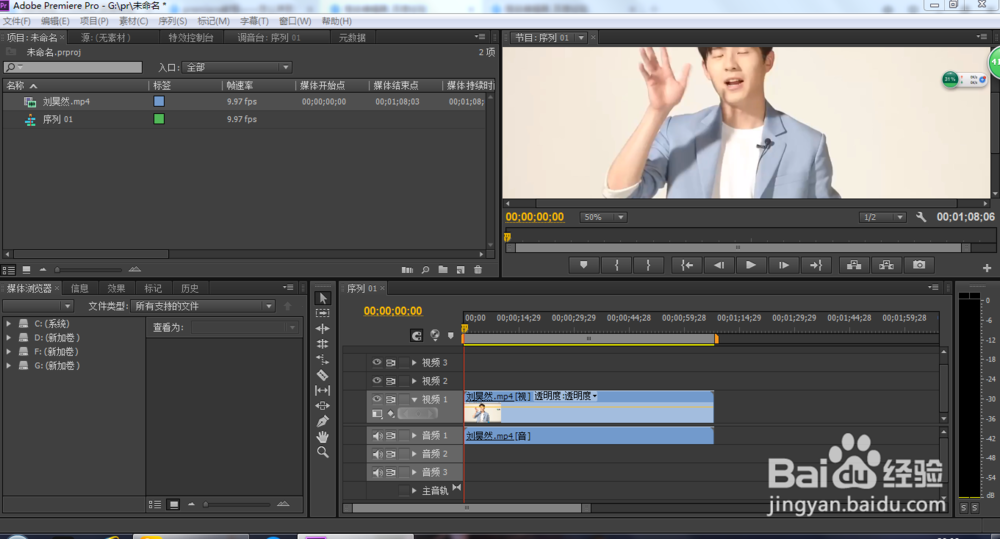Expand the C: (系统) drive
This screenshot has height=539, width=1000.
tap(9, 323)
